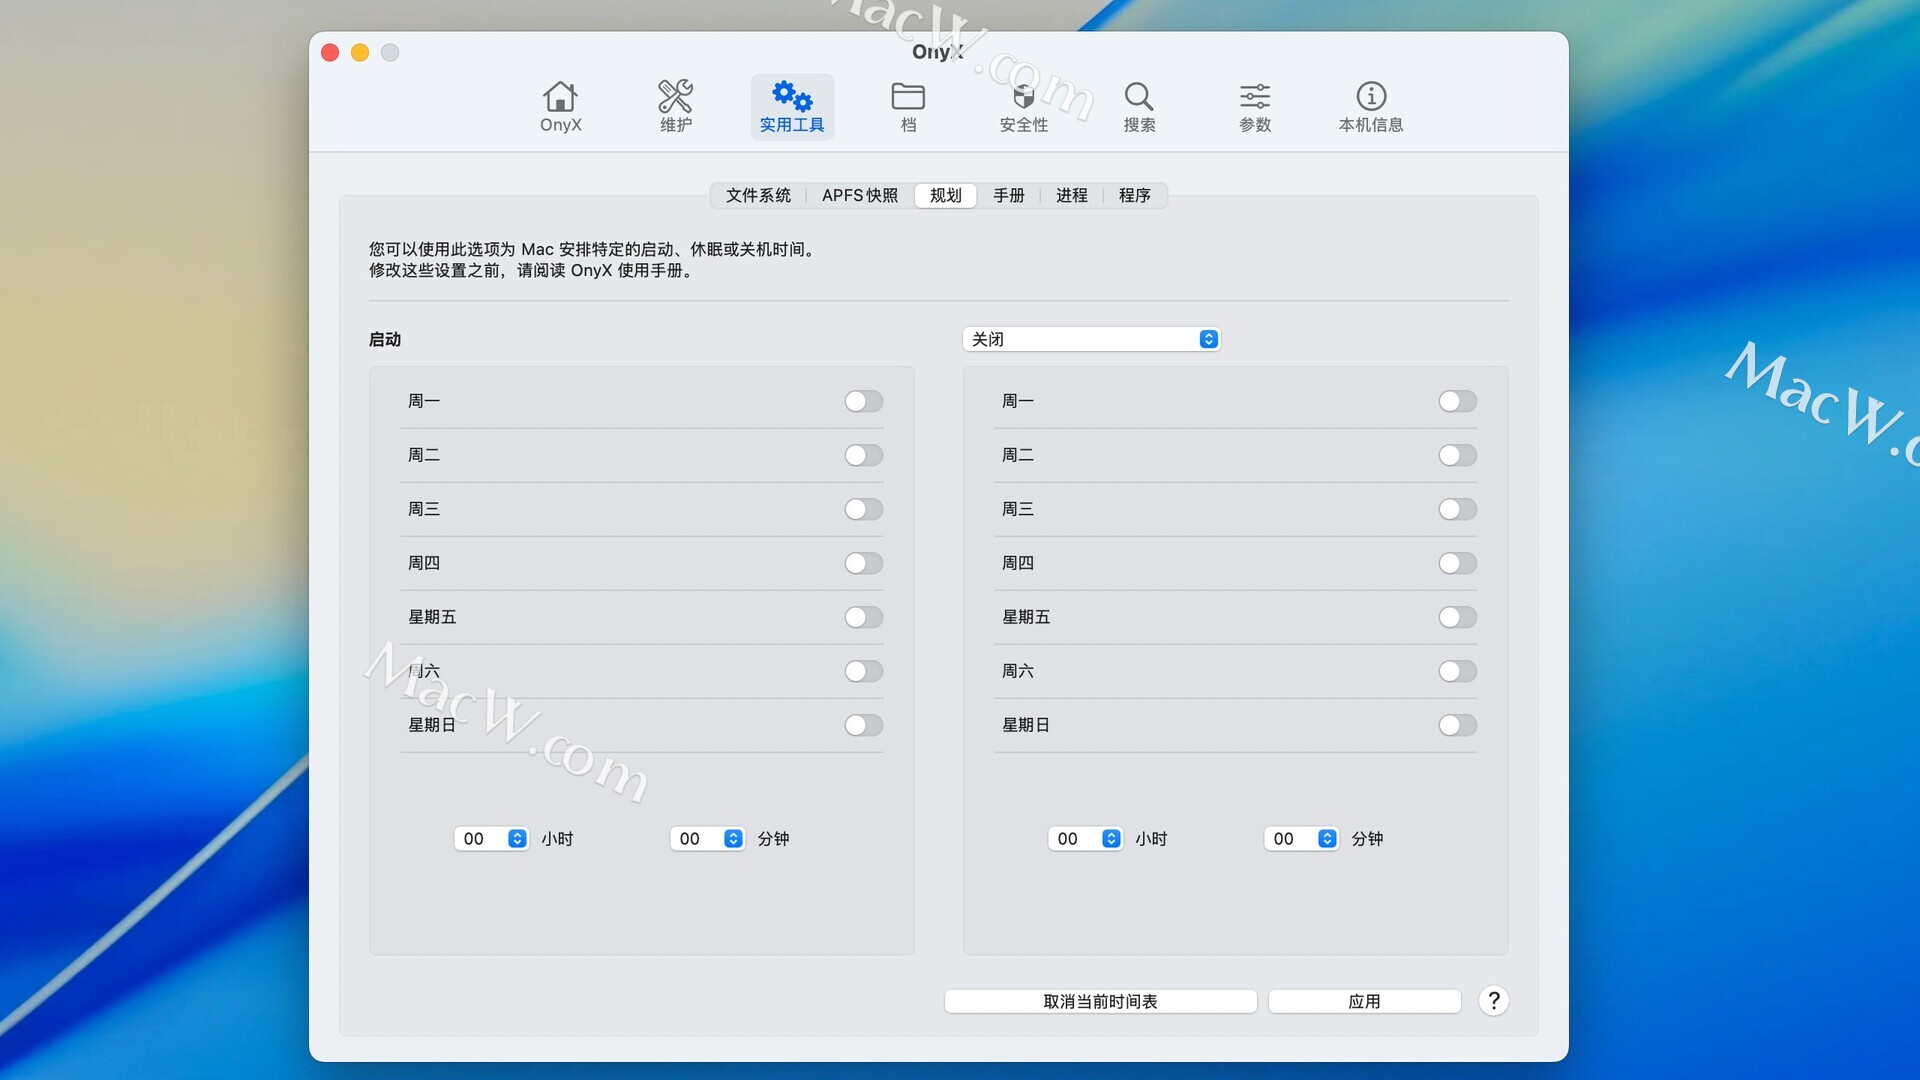This screenshot has width=1920, height=1080.
Task: Click the 应用 button
Action: [x=1364, y=1001]
